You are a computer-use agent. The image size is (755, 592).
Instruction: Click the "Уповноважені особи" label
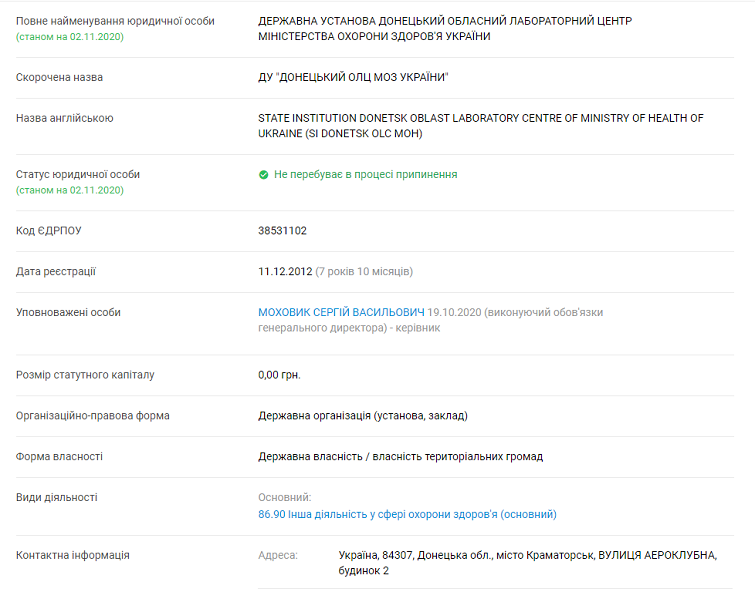(68, 312)
